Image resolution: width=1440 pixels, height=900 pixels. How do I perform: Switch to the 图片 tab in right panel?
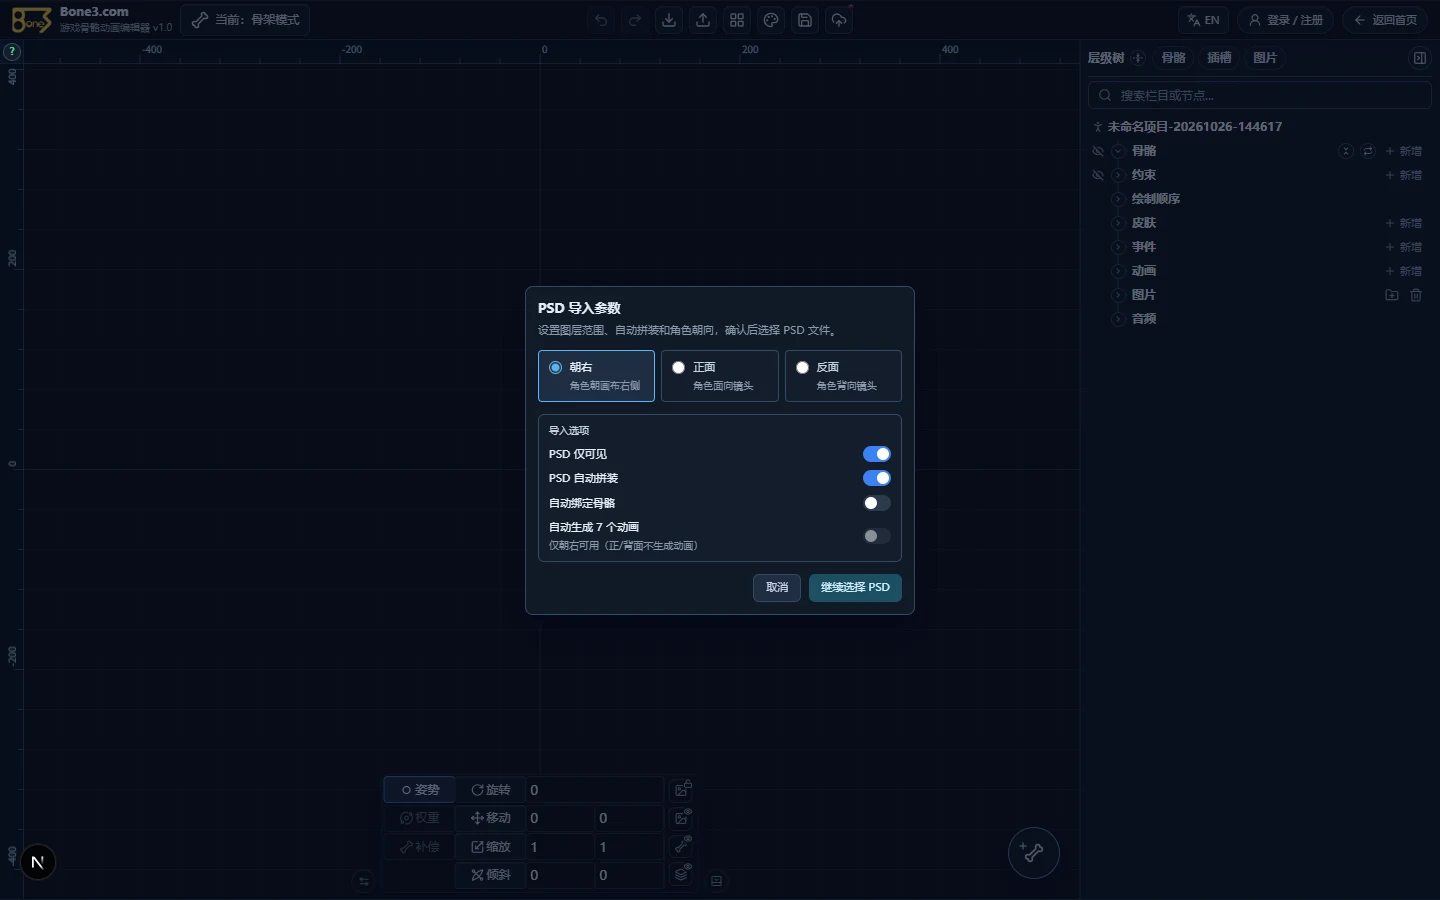[1265, 58]
